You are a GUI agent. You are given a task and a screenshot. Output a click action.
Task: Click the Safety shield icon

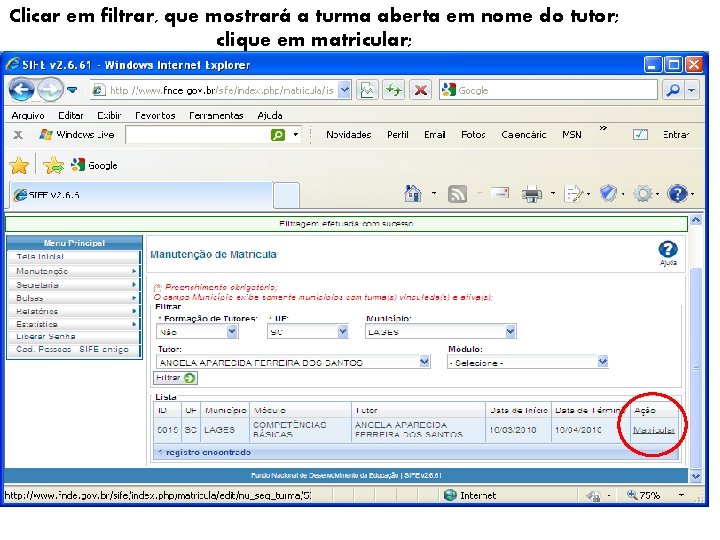pos(608,194)
